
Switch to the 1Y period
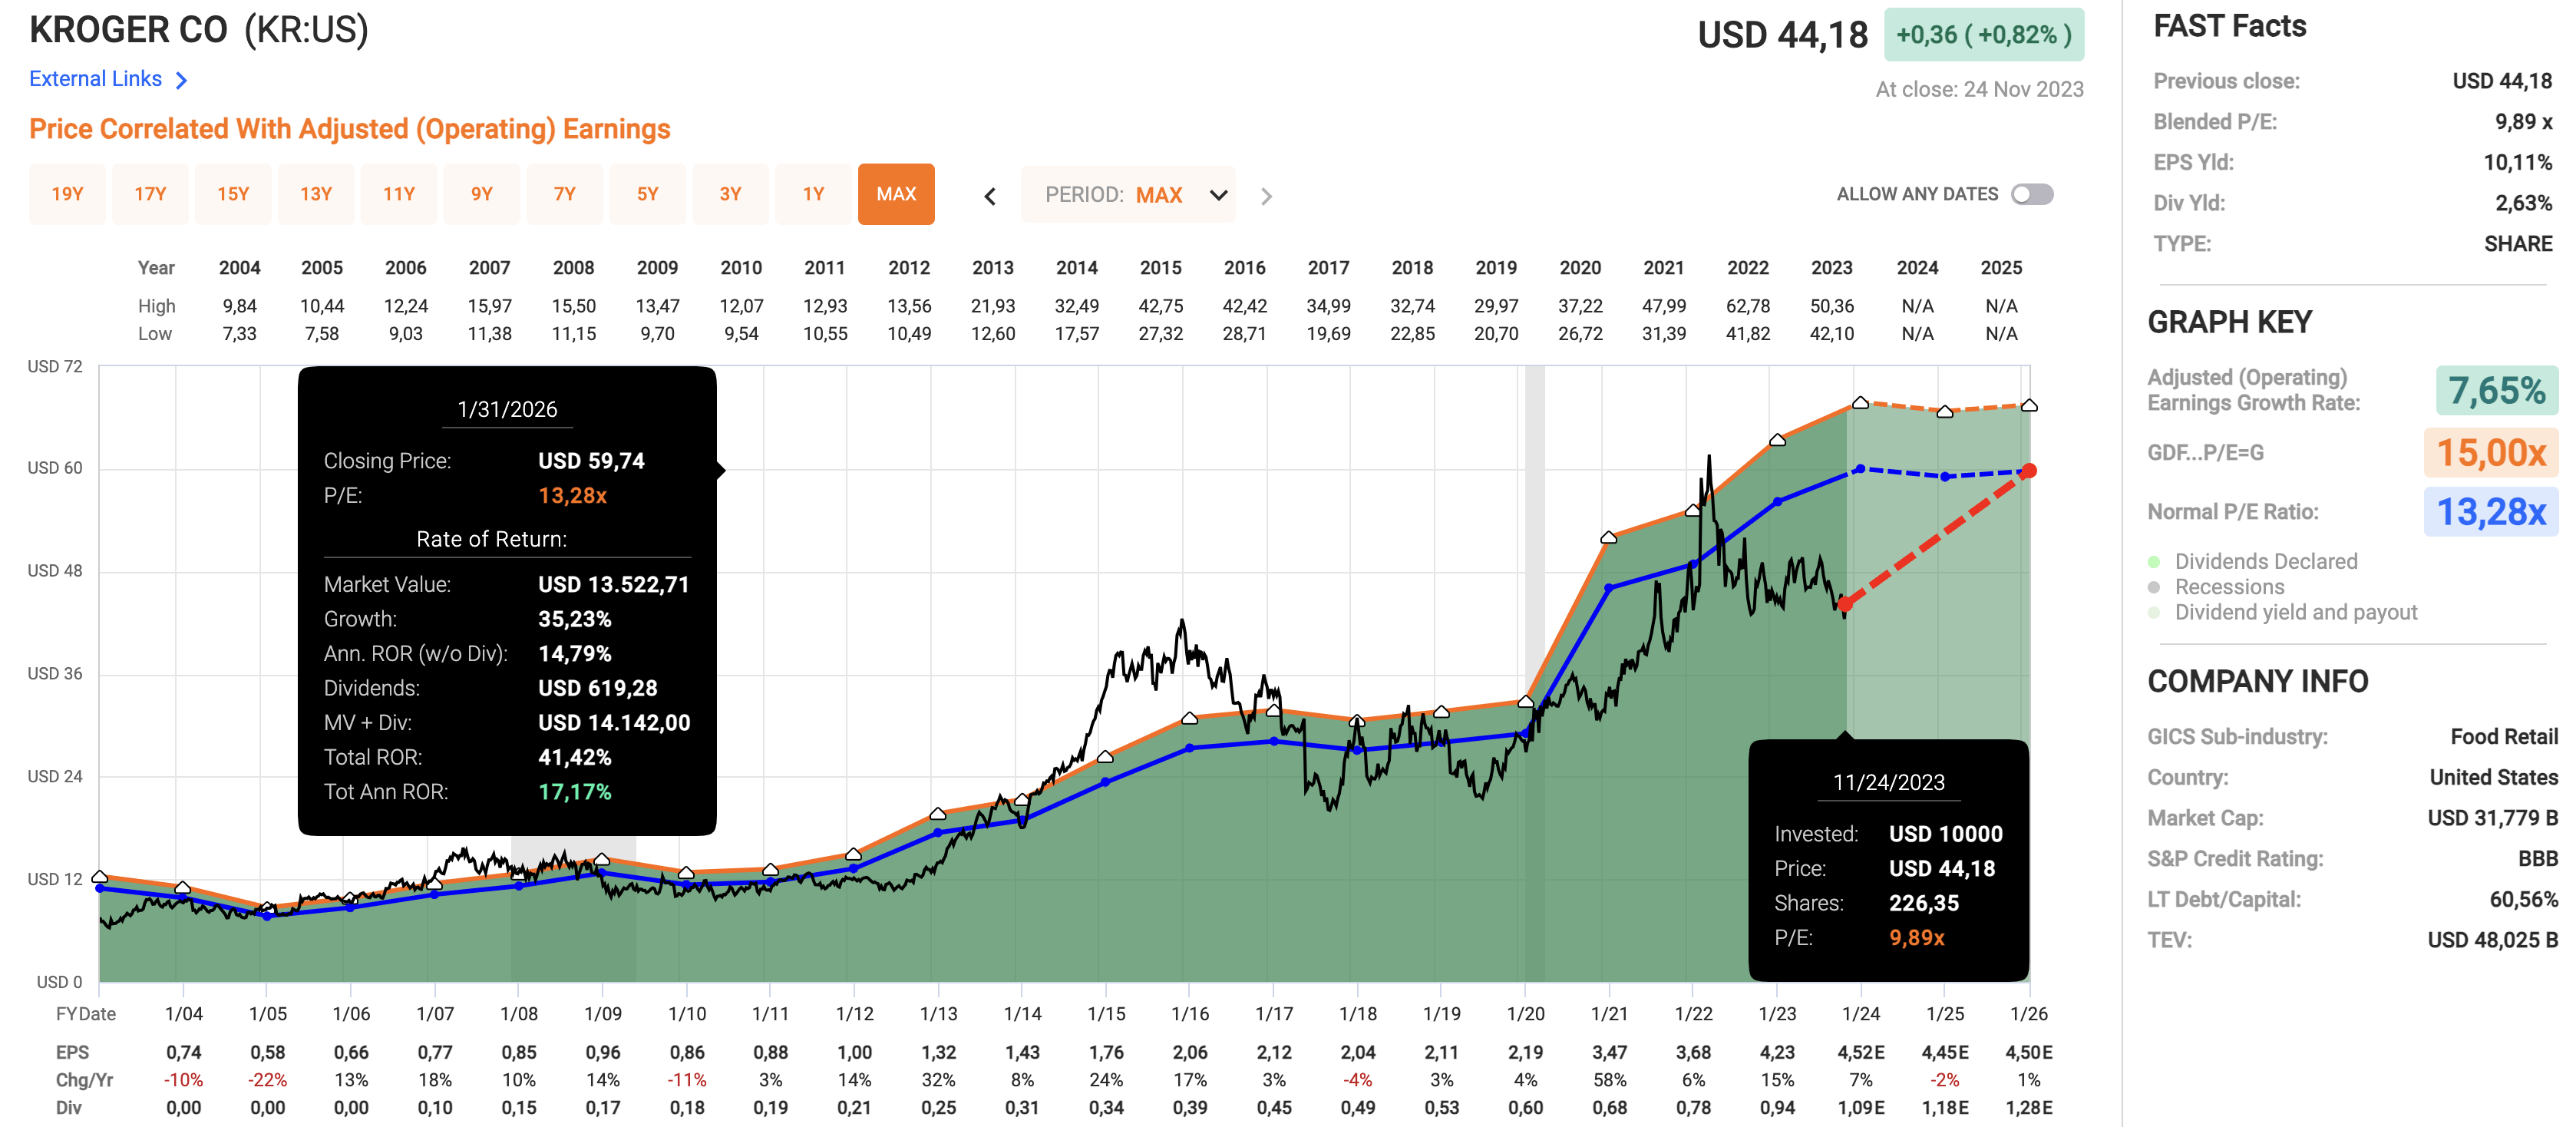point(814,194)
